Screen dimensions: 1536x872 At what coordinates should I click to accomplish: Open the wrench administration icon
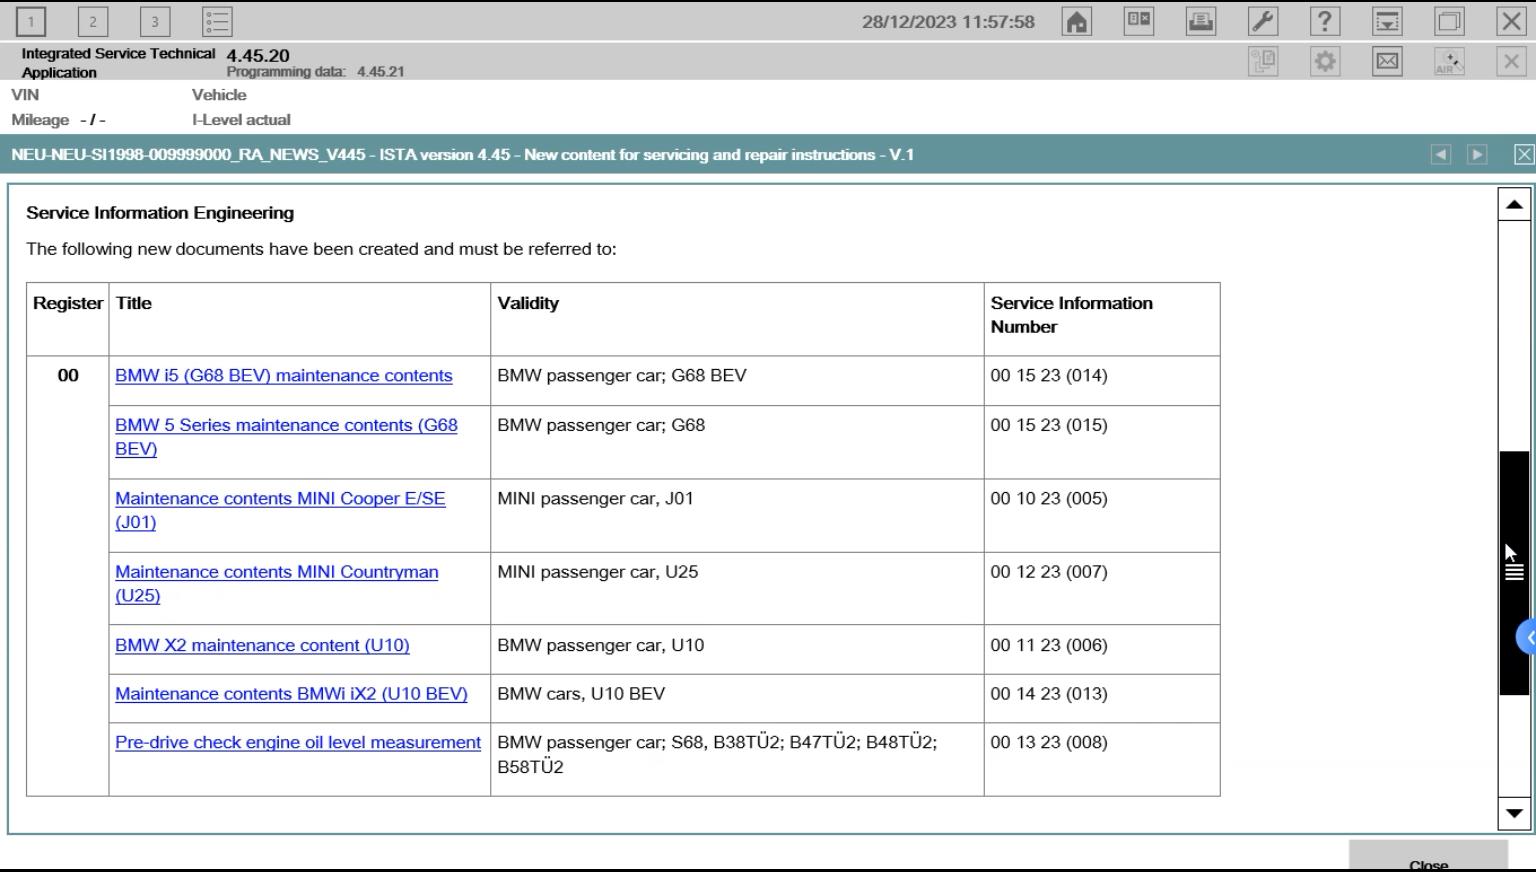(1263, 21)
